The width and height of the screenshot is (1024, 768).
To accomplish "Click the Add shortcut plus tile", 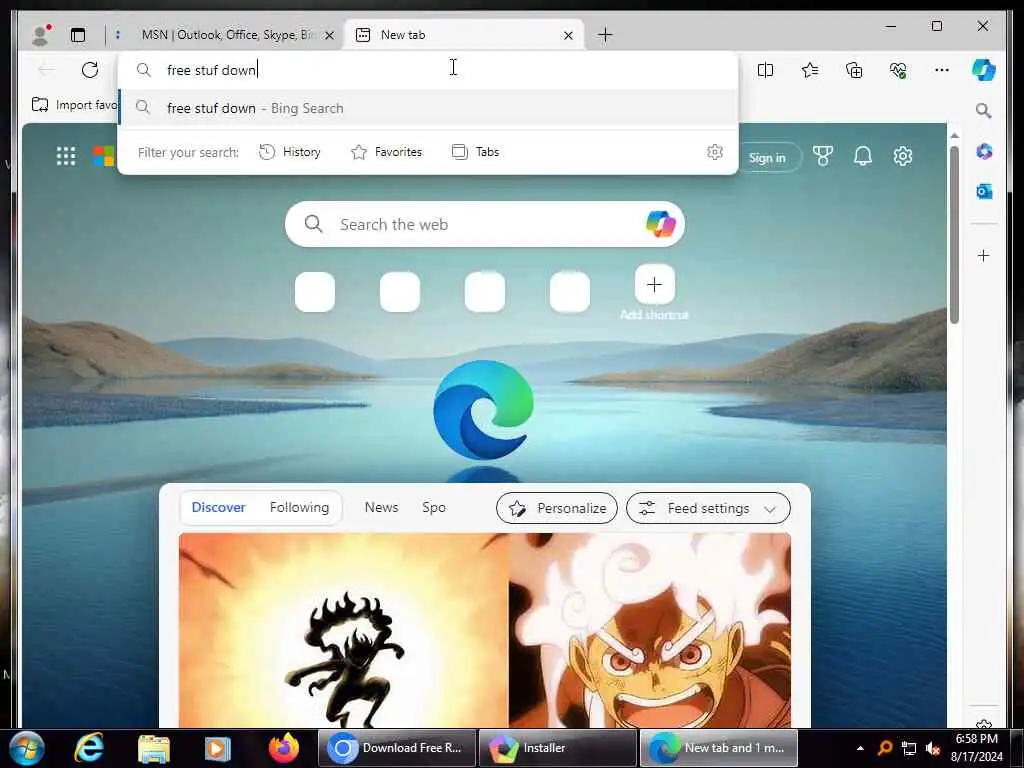I will tap(654, 285).
